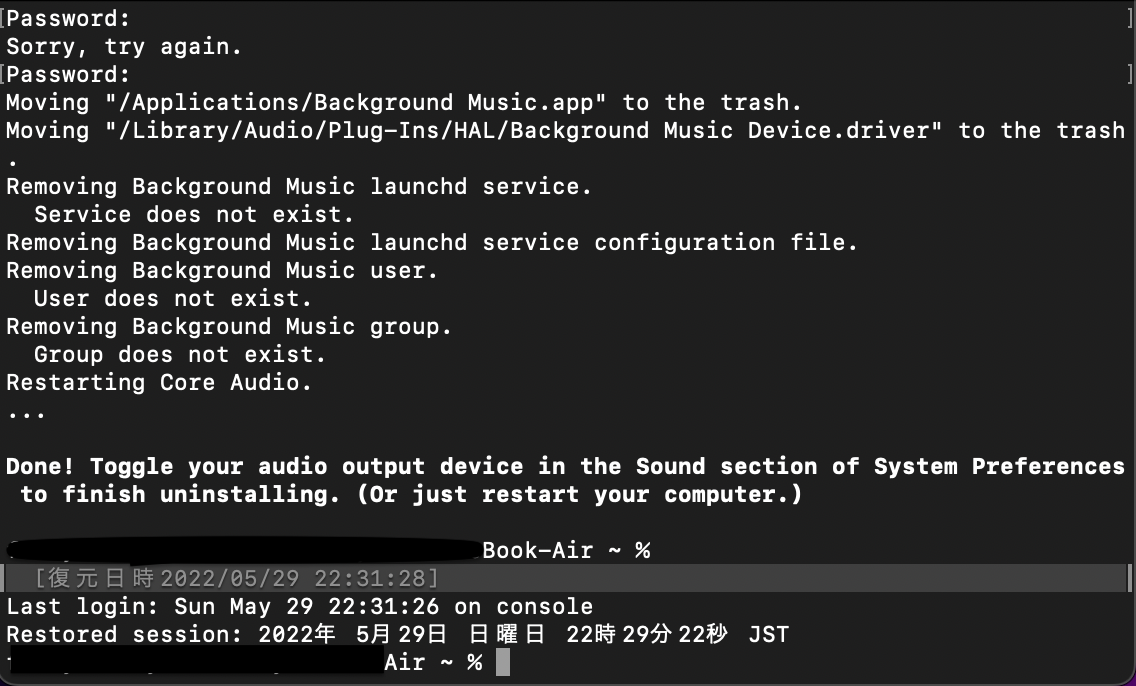This screenshot has height=686, width=1136.
Task: Click the "Restarting Core Audio." line
Action: click(159, 382)
